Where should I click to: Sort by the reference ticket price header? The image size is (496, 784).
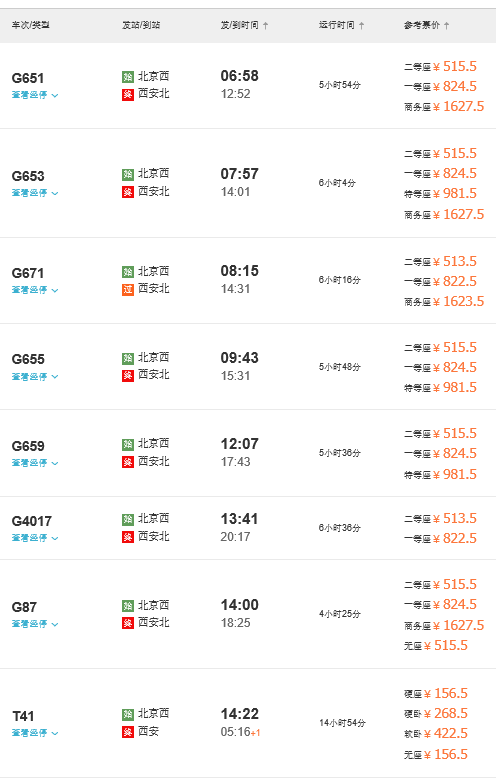tap(422, 25)
